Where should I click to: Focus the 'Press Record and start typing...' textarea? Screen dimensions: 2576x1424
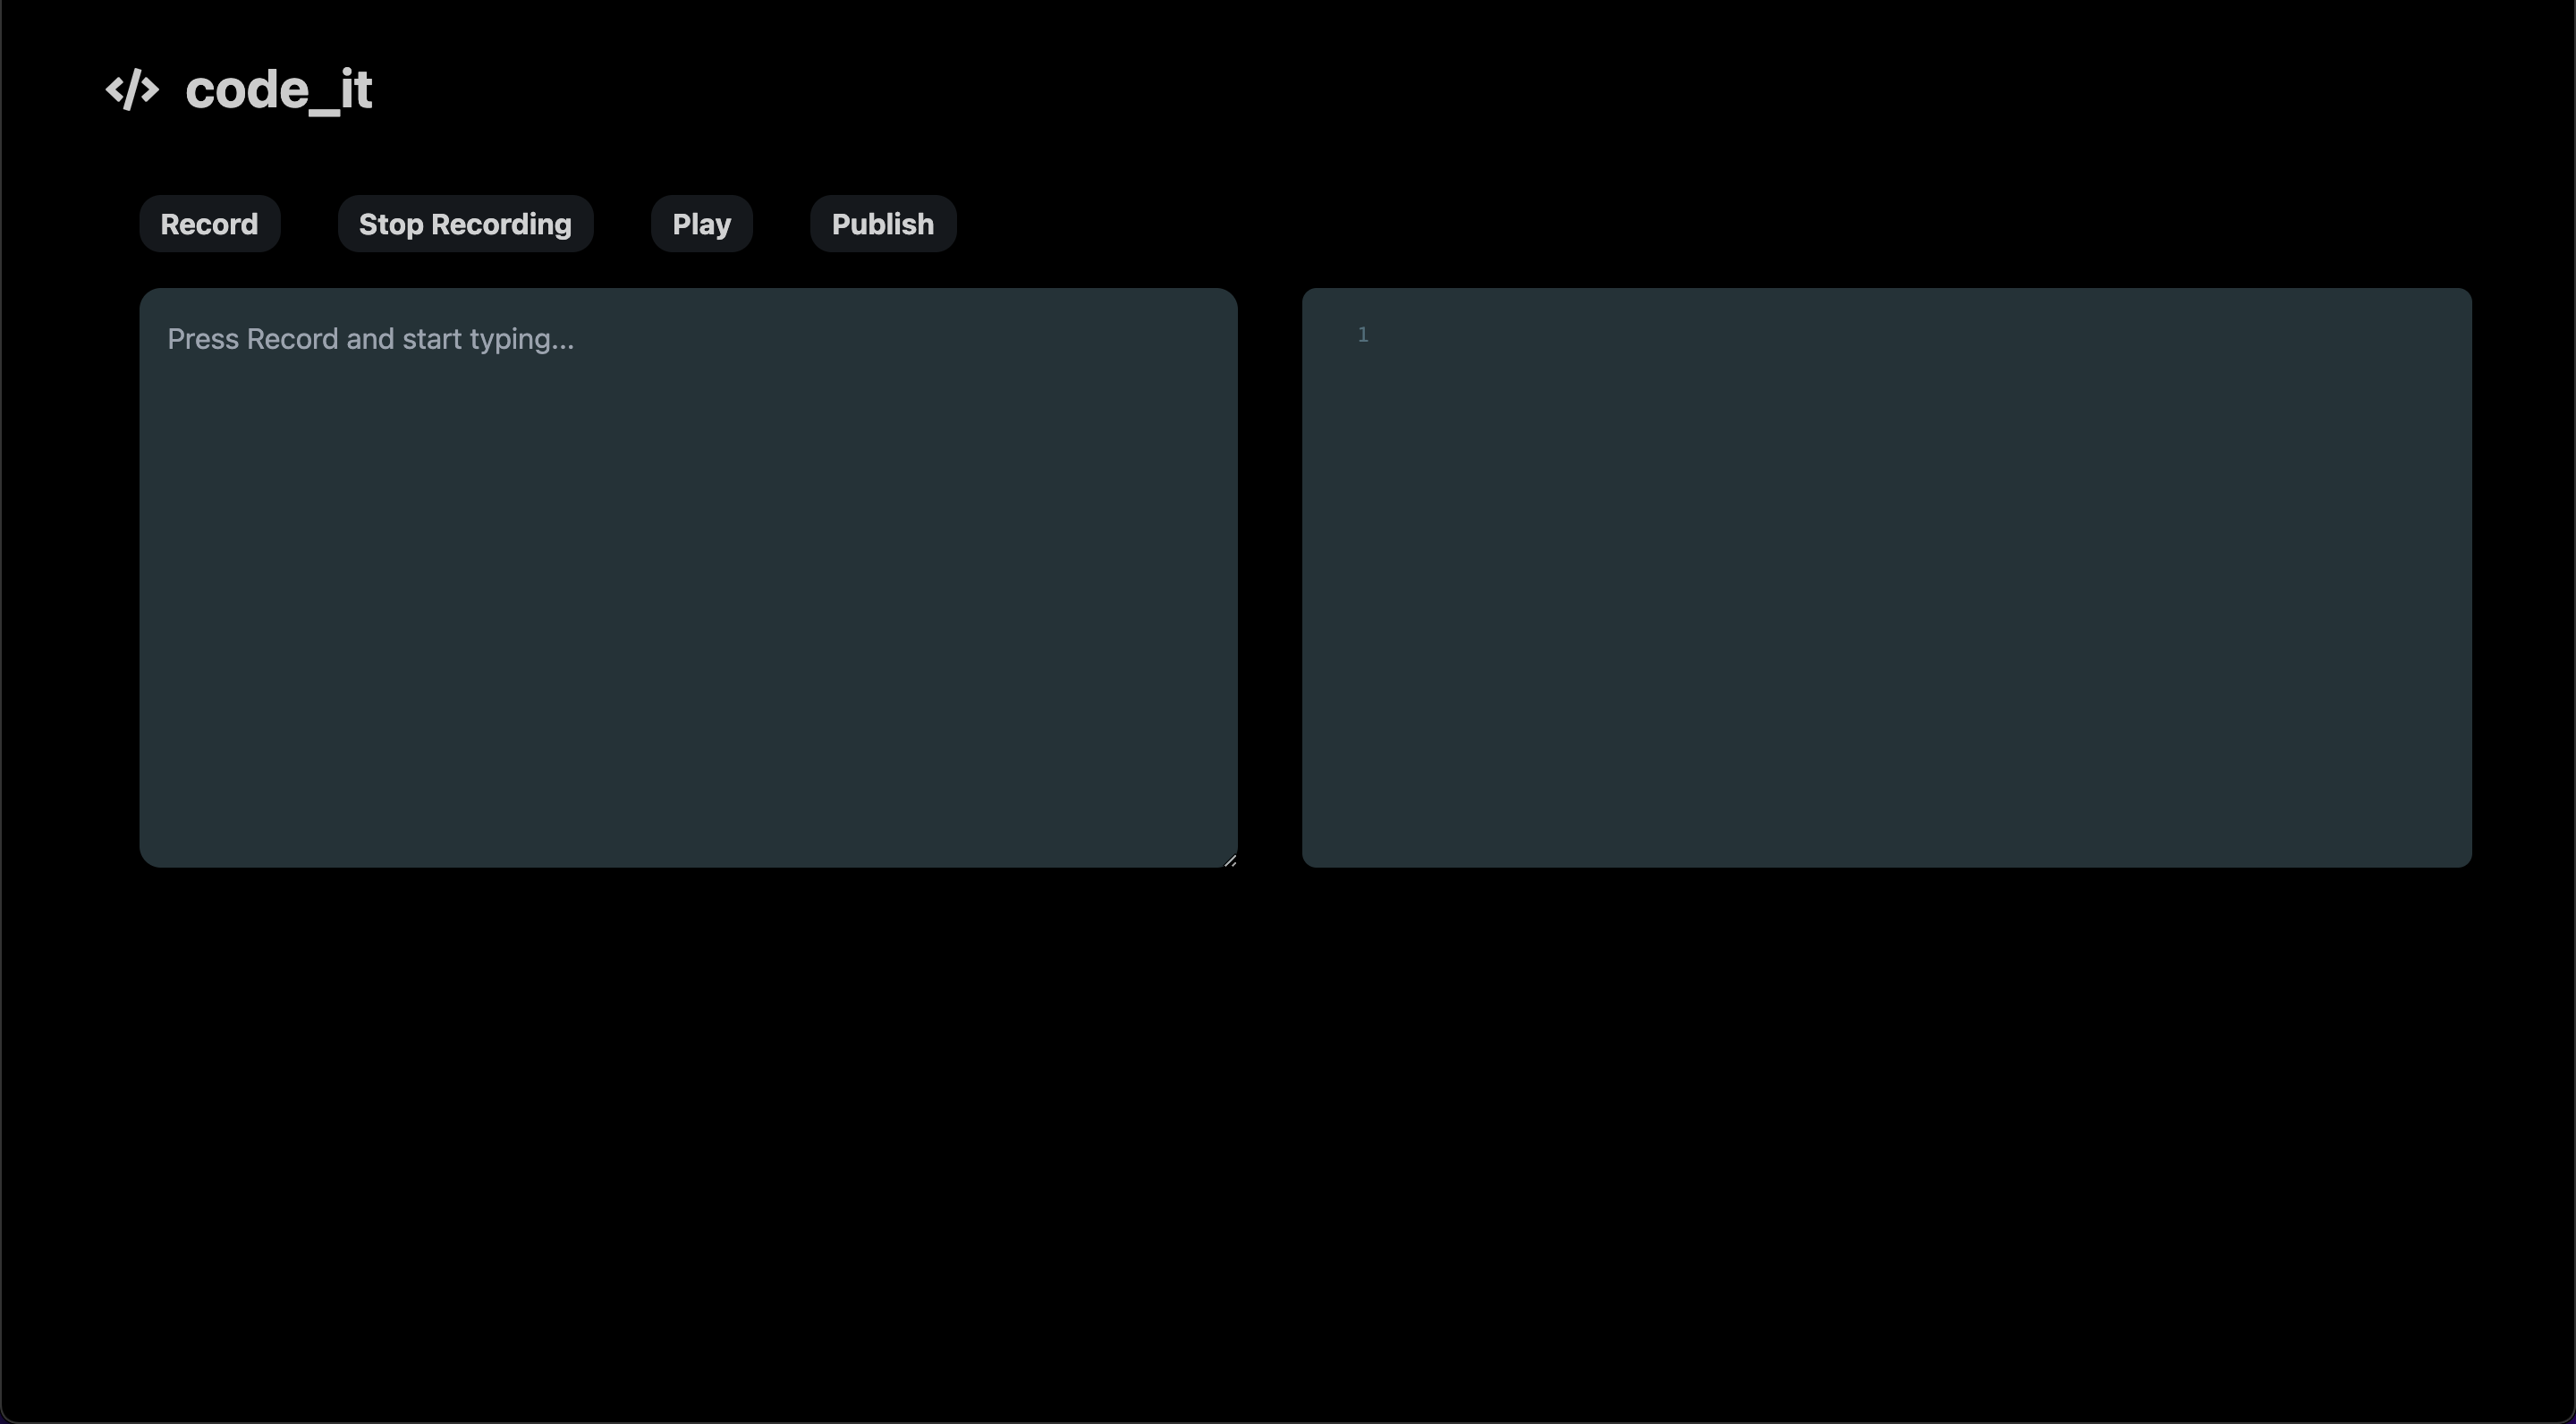pos(688,577)
